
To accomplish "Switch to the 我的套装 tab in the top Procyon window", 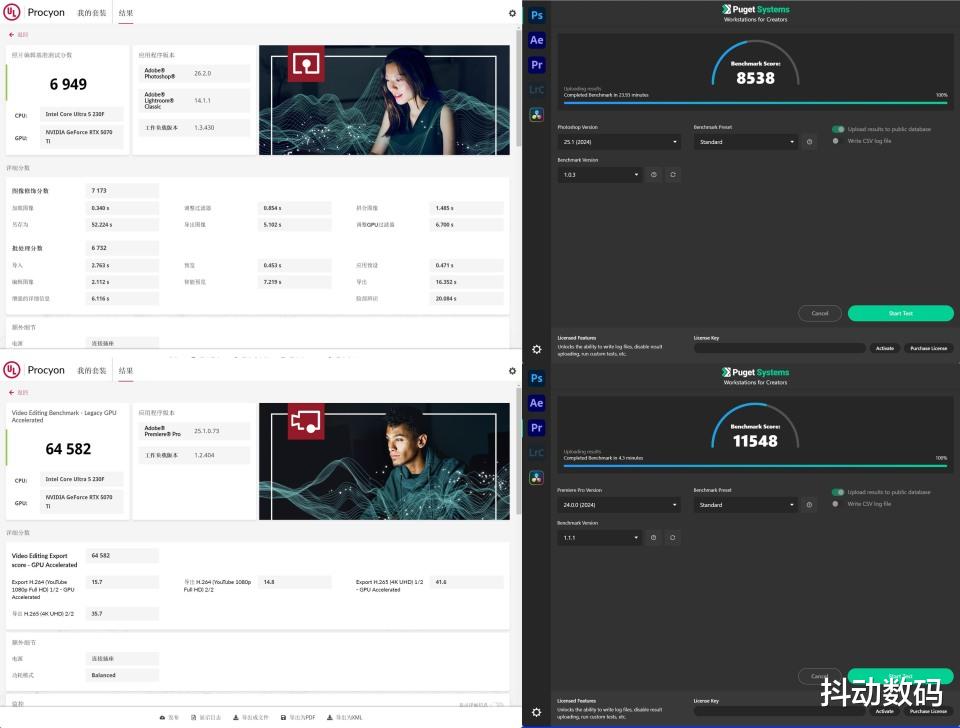I will (92, 13).
